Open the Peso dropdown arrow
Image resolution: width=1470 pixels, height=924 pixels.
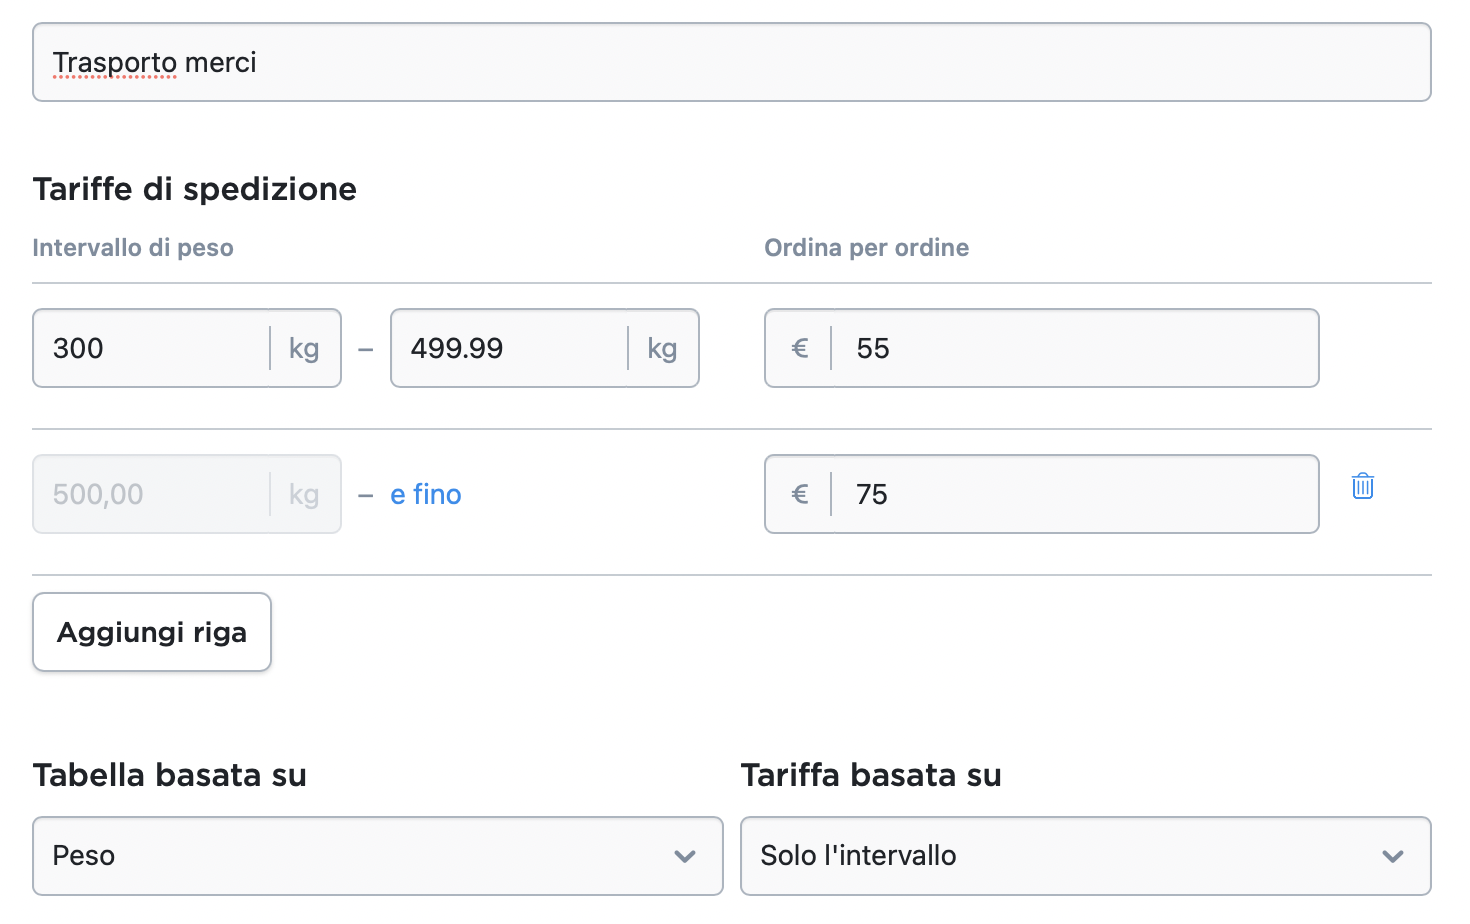[x=685, y=857]
